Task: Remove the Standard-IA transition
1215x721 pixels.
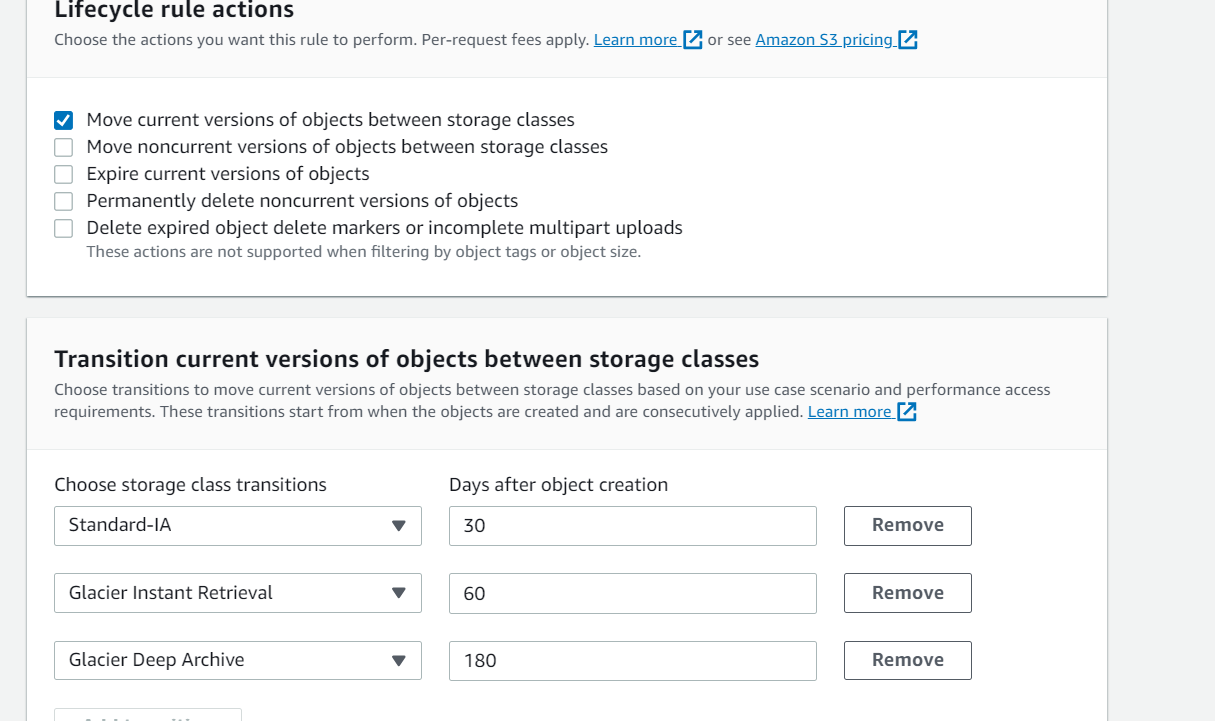Action: [908, 526]
